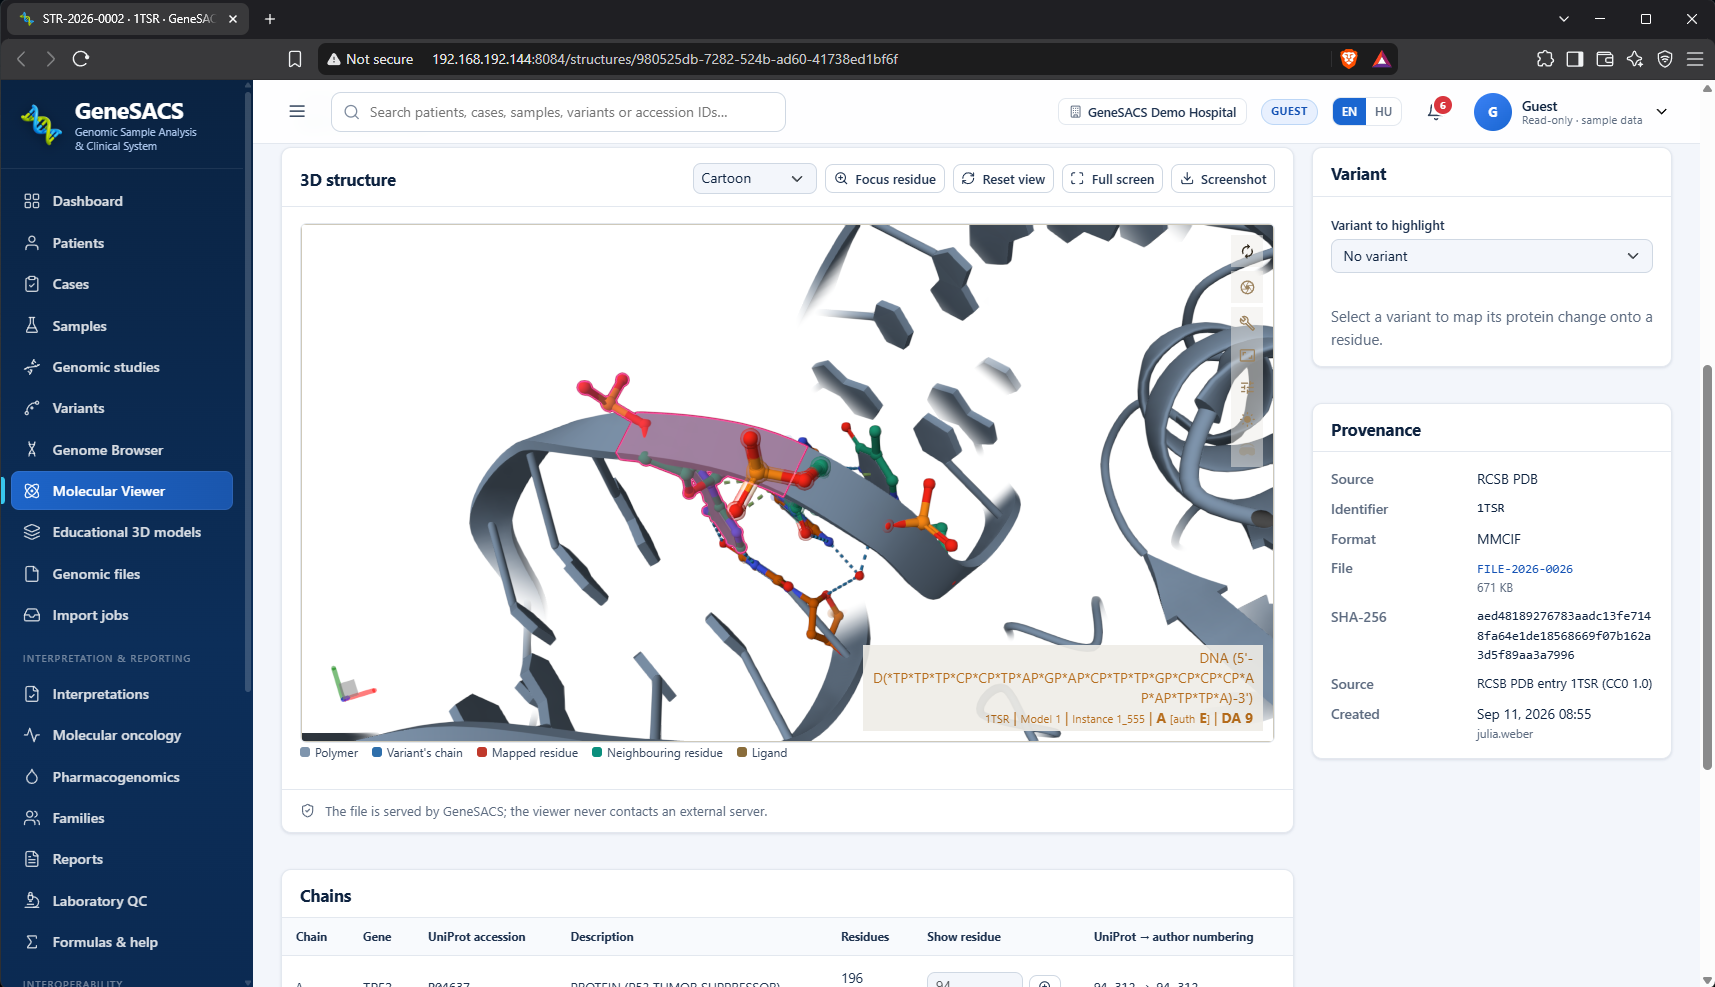Image resolution: width=1715 pixels, height=987 pixels.
Task: Click the Guest avatar circle
Action: tap(1492, 112)
